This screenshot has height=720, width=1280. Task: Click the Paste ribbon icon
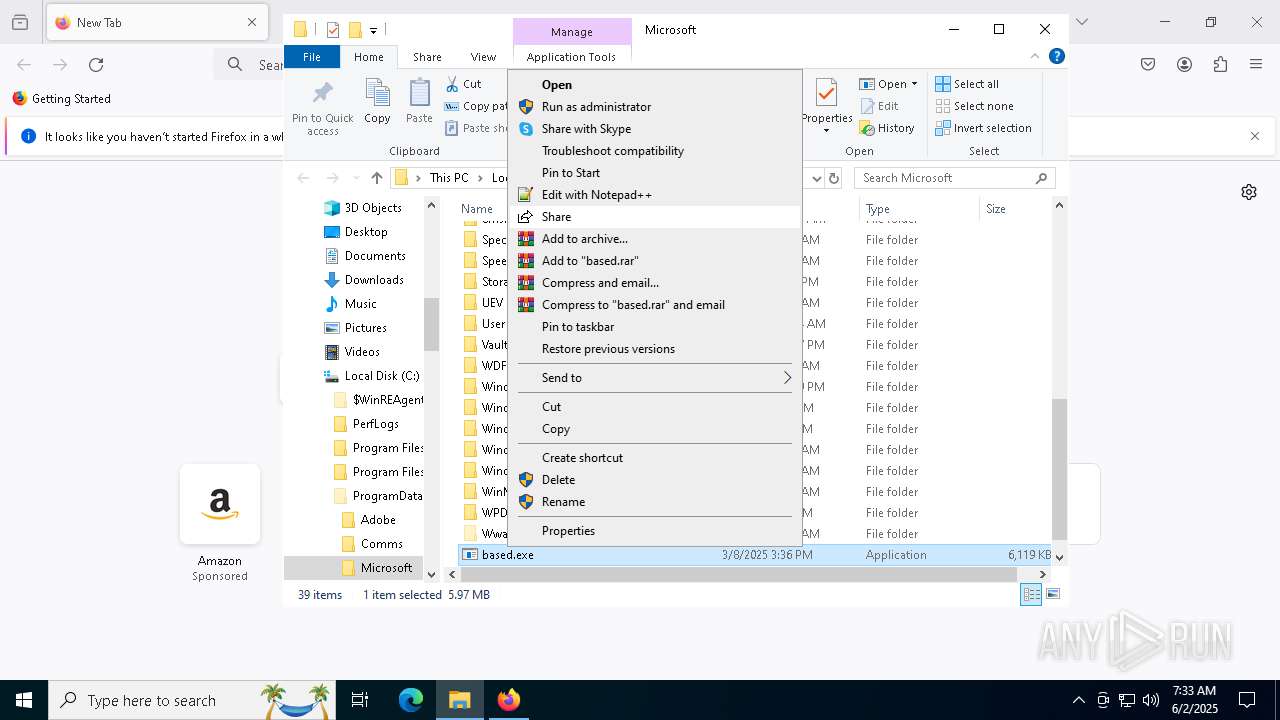pyautogui.click(x=419, y=93)
